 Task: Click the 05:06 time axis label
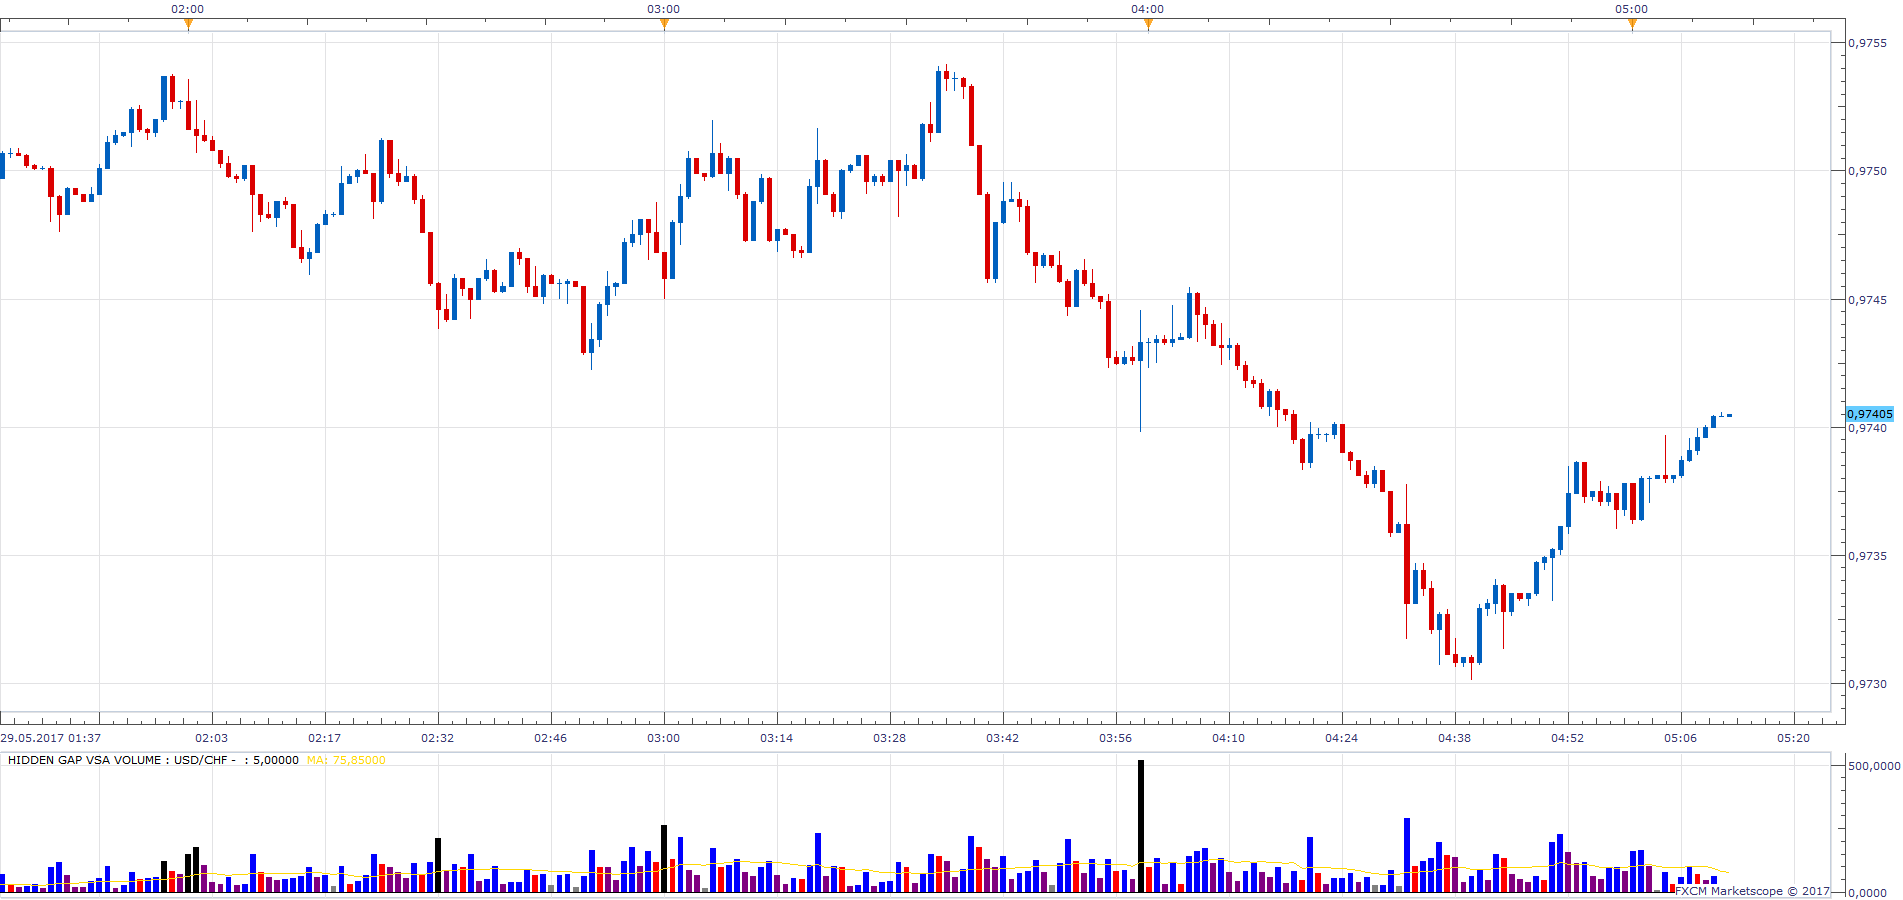(1680, 738)
